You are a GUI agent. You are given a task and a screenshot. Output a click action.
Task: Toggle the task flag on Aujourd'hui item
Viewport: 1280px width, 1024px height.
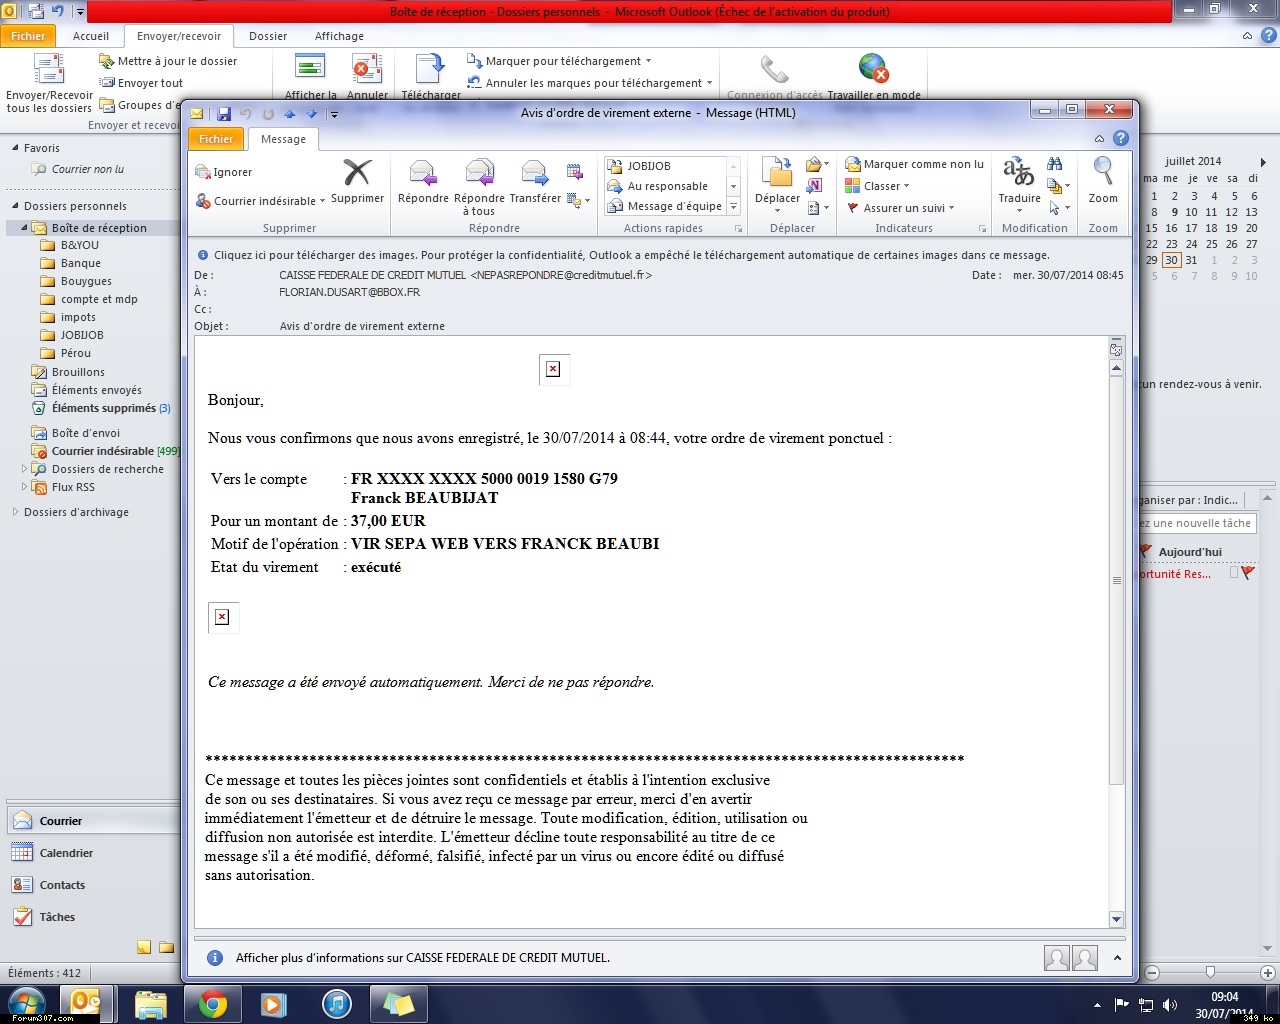pos(1247,573)
